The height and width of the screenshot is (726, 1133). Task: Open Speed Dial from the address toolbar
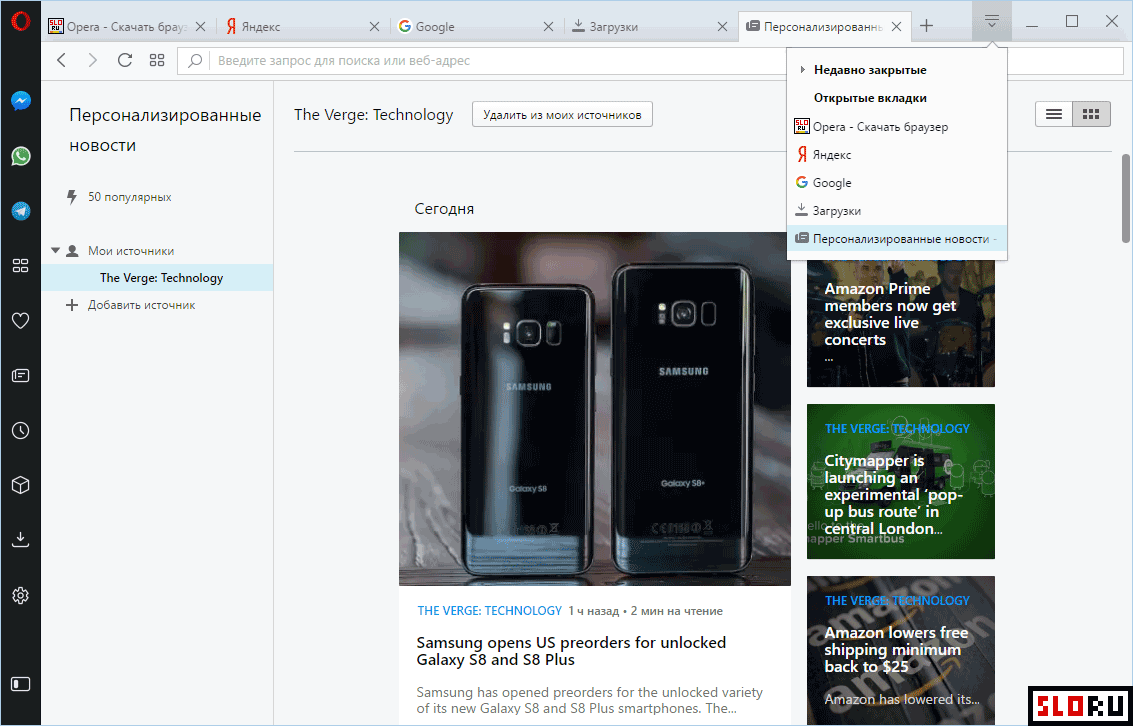[x=157, y=60]
